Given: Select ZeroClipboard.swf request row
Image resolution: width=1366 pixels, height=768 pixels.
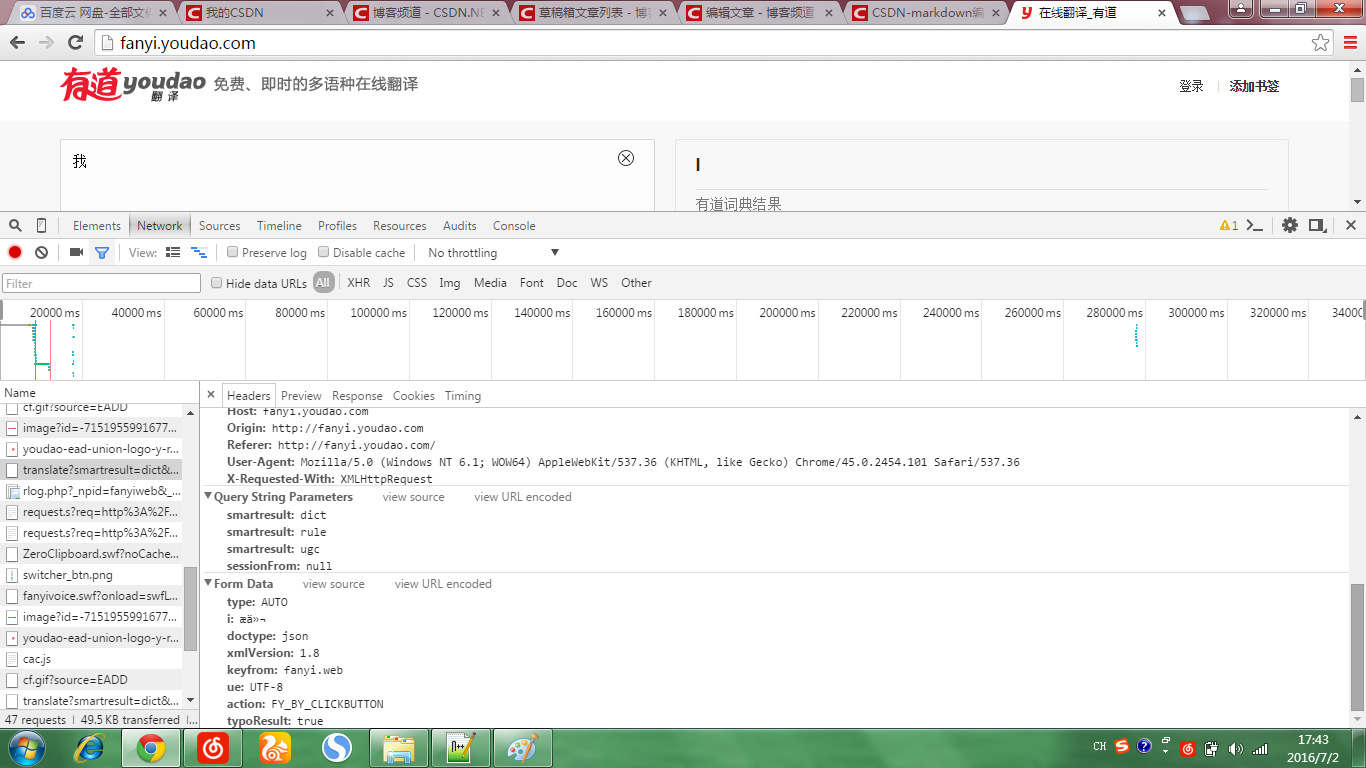Looking at the screenshot, I should [x=91, y=554].
